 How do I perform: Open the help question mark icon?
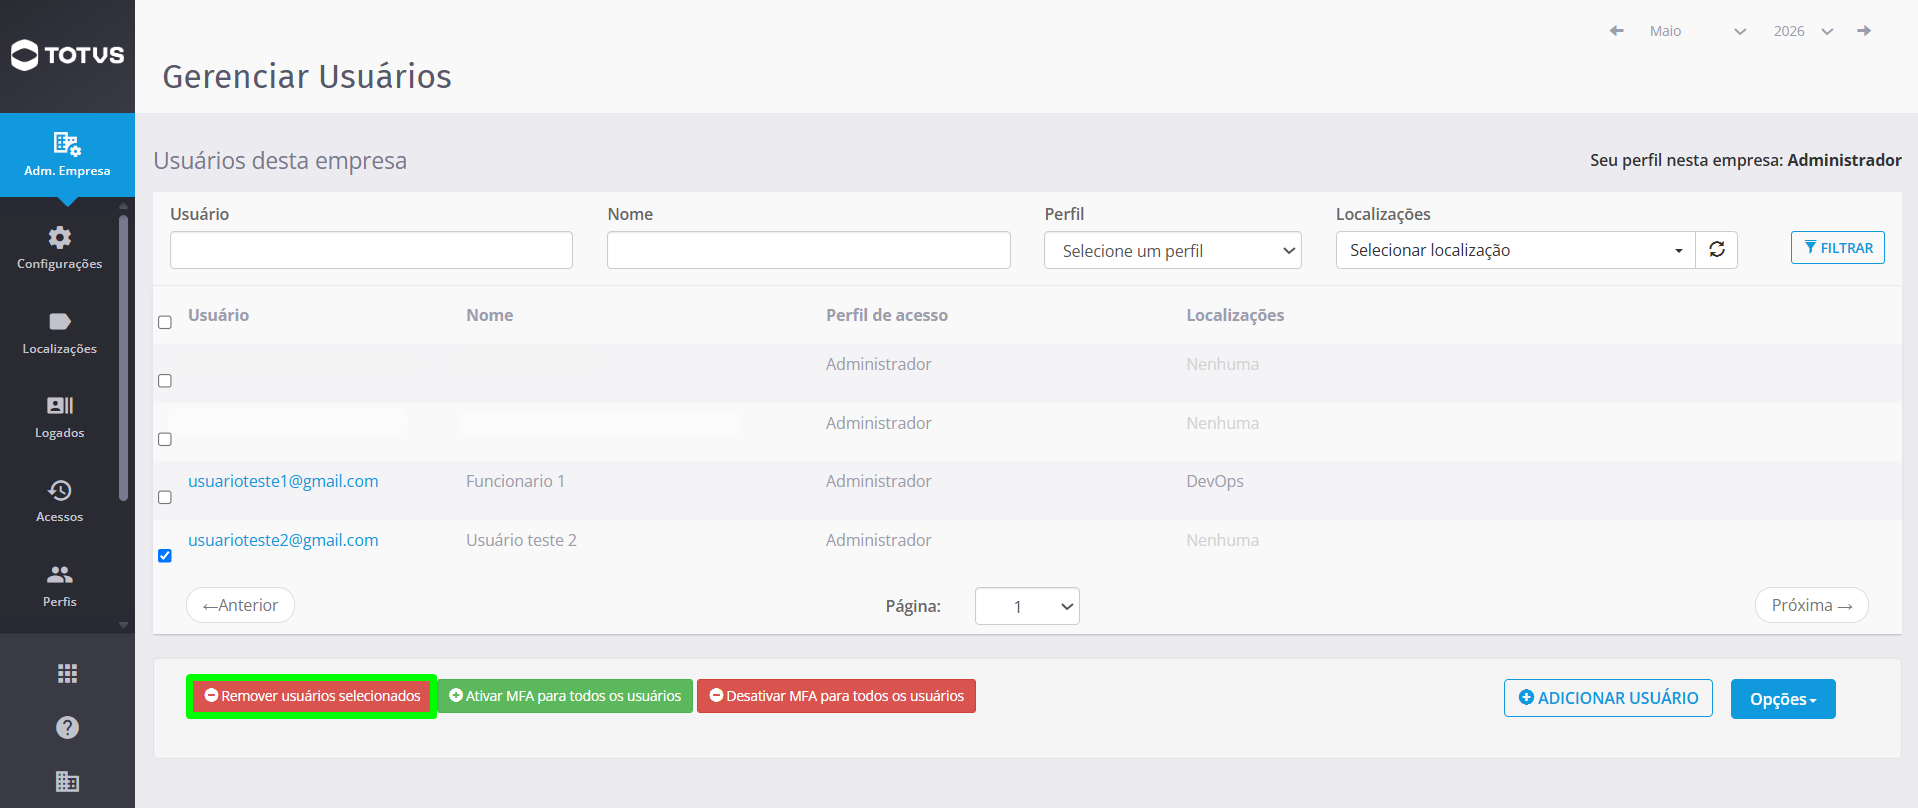(67, 727)
